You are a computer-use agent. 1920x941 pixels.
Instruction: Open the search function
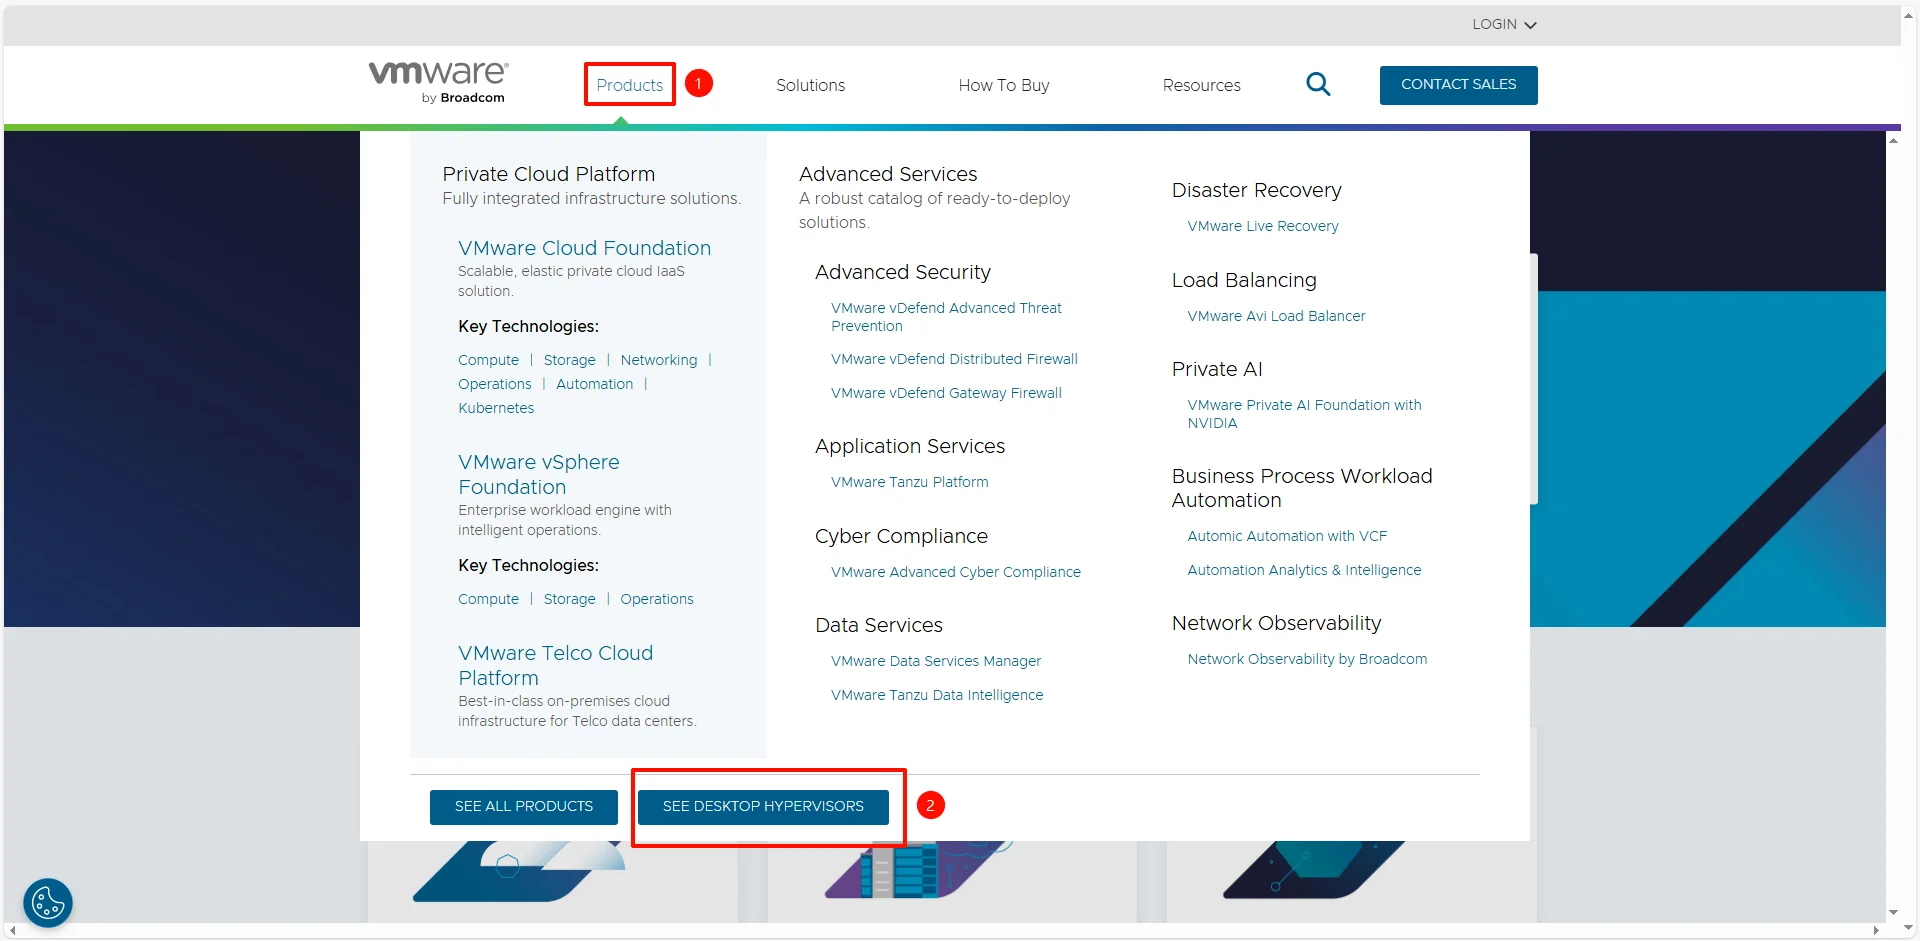tap(1318, 84)
